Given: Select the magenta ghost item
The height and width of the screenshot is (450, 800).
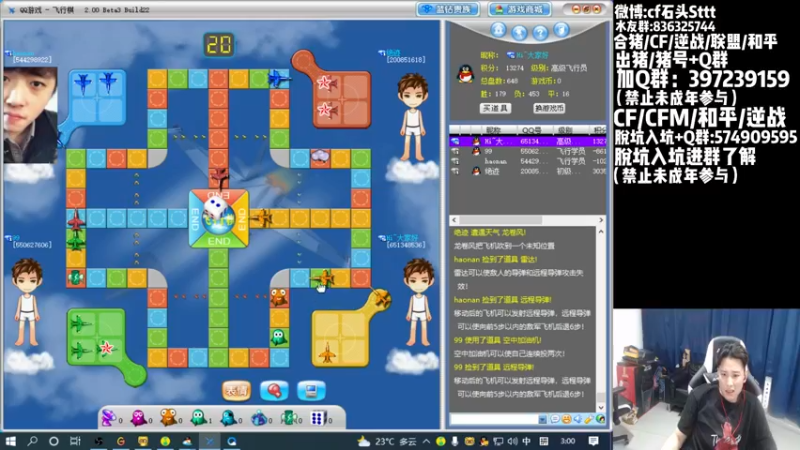Looking at the screenshot, I should click(x=138, y=418).
